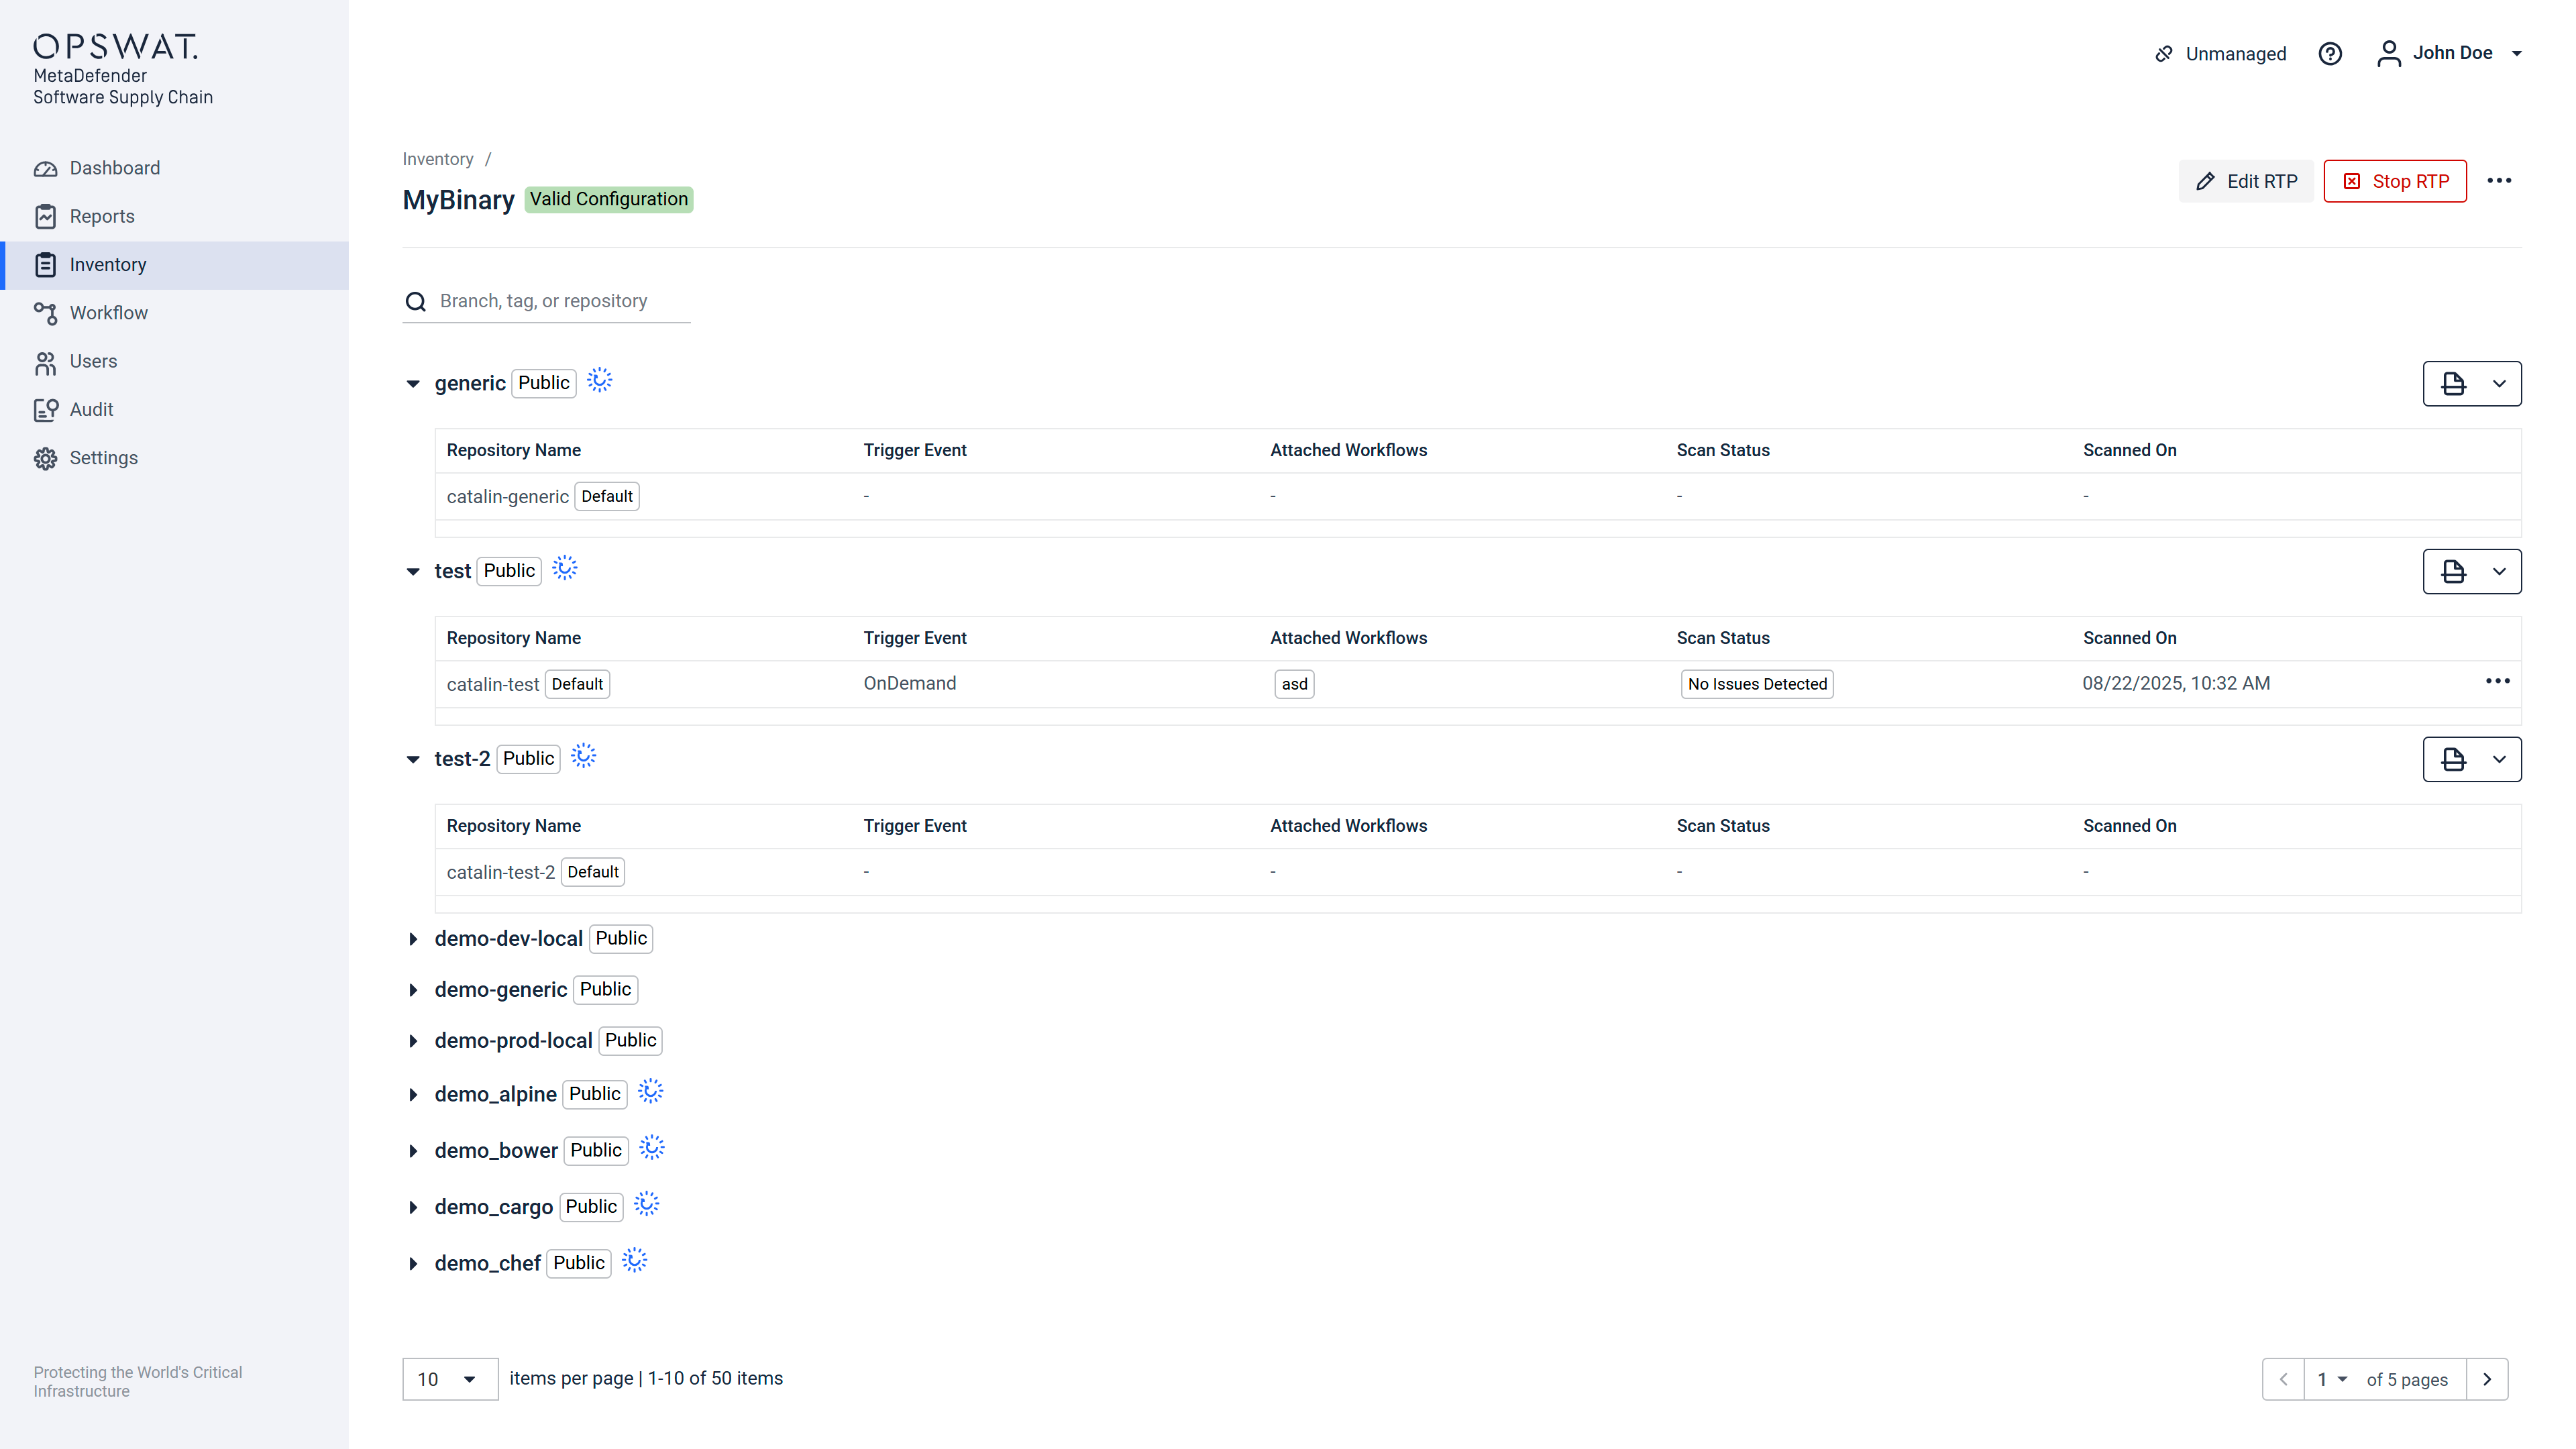Click the asd workflow tag

(x=1294, y=684)
